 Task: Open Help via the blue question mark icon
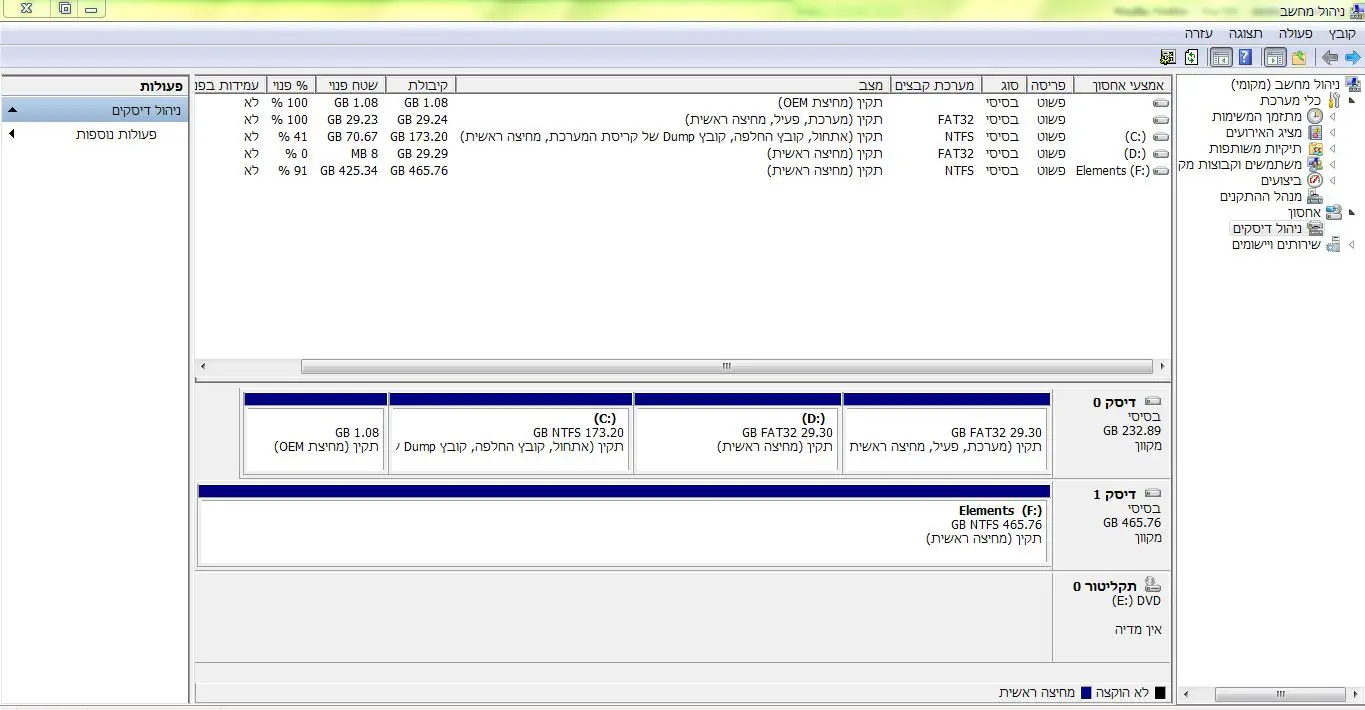pos(1245,58)
